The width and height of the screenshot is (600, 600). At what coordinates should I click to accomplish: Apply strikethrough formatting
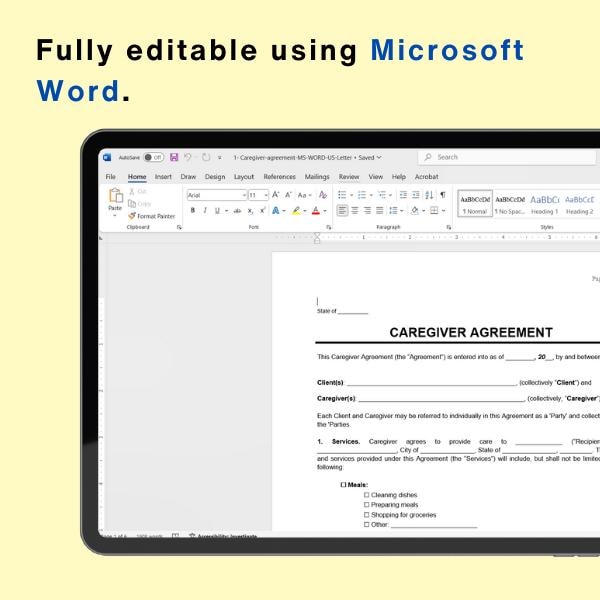click(x=238, y=210)
